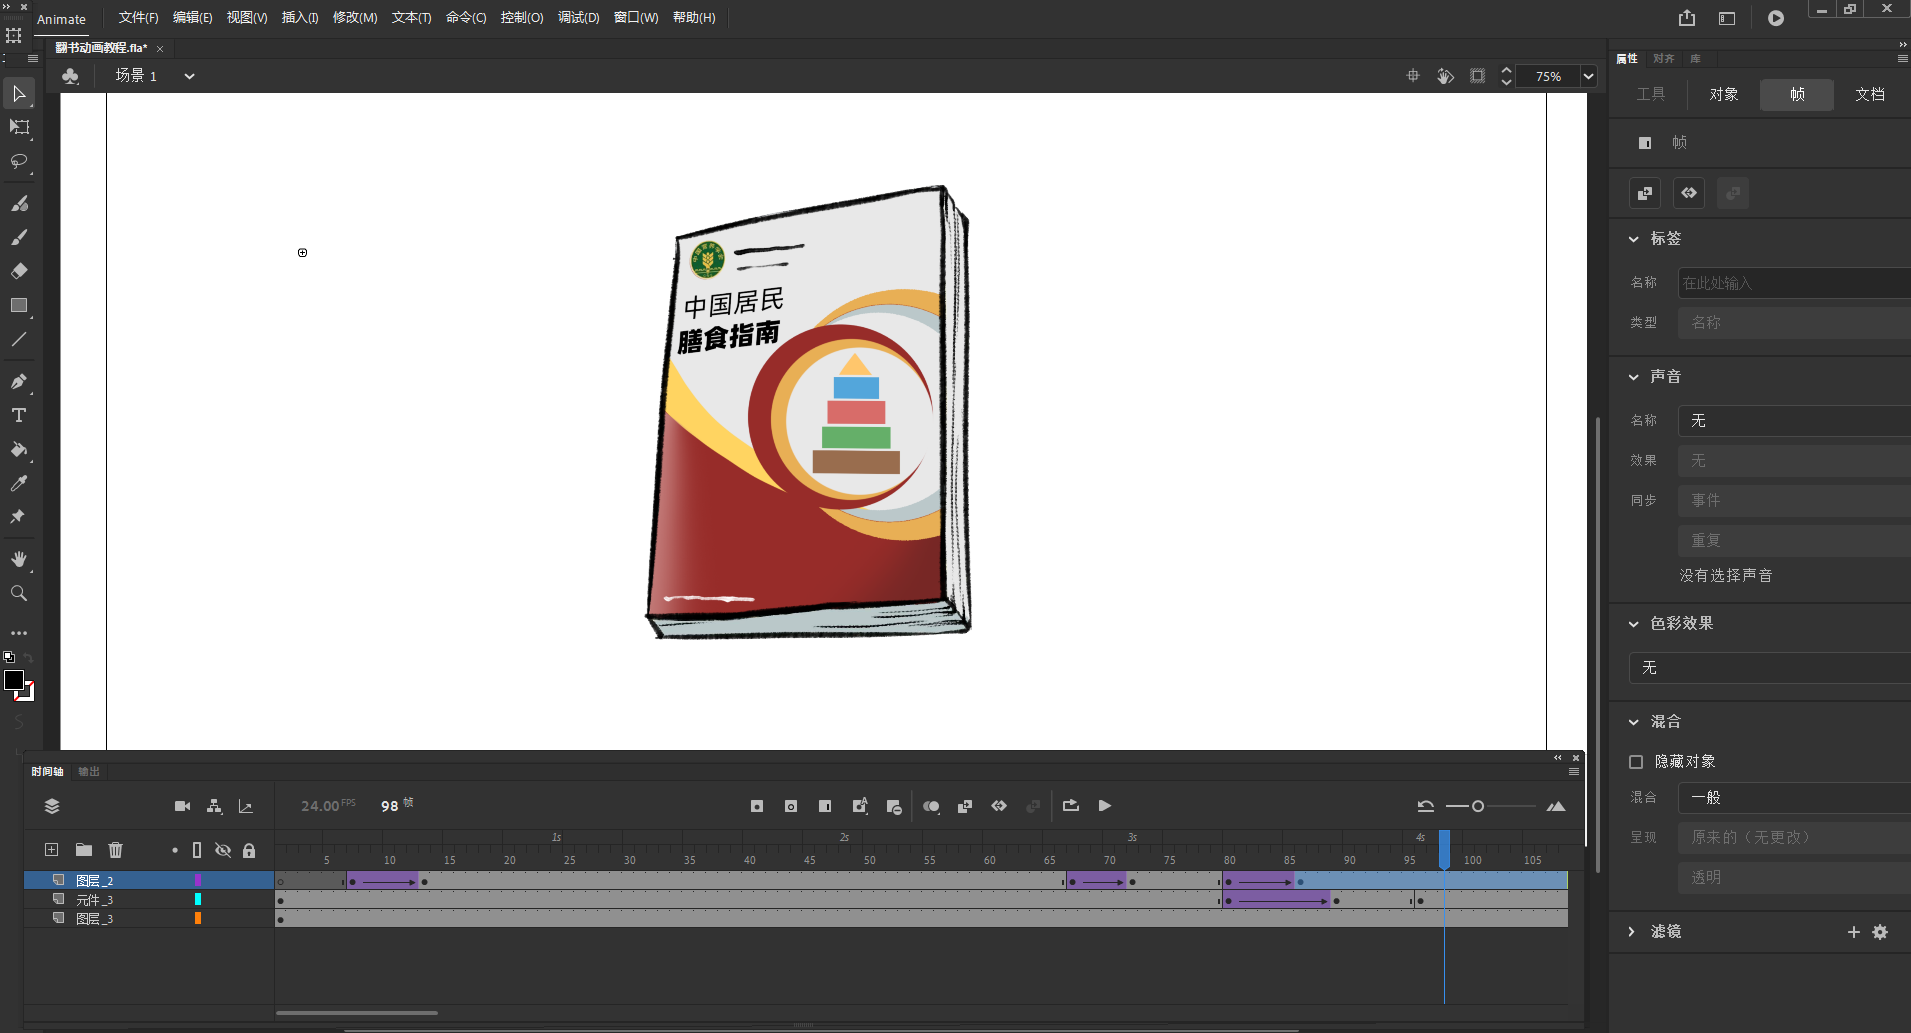Screen dimensions: 1911x1033
Task: Switch to the 文档 properties tab
Action: coord(1870,95)
